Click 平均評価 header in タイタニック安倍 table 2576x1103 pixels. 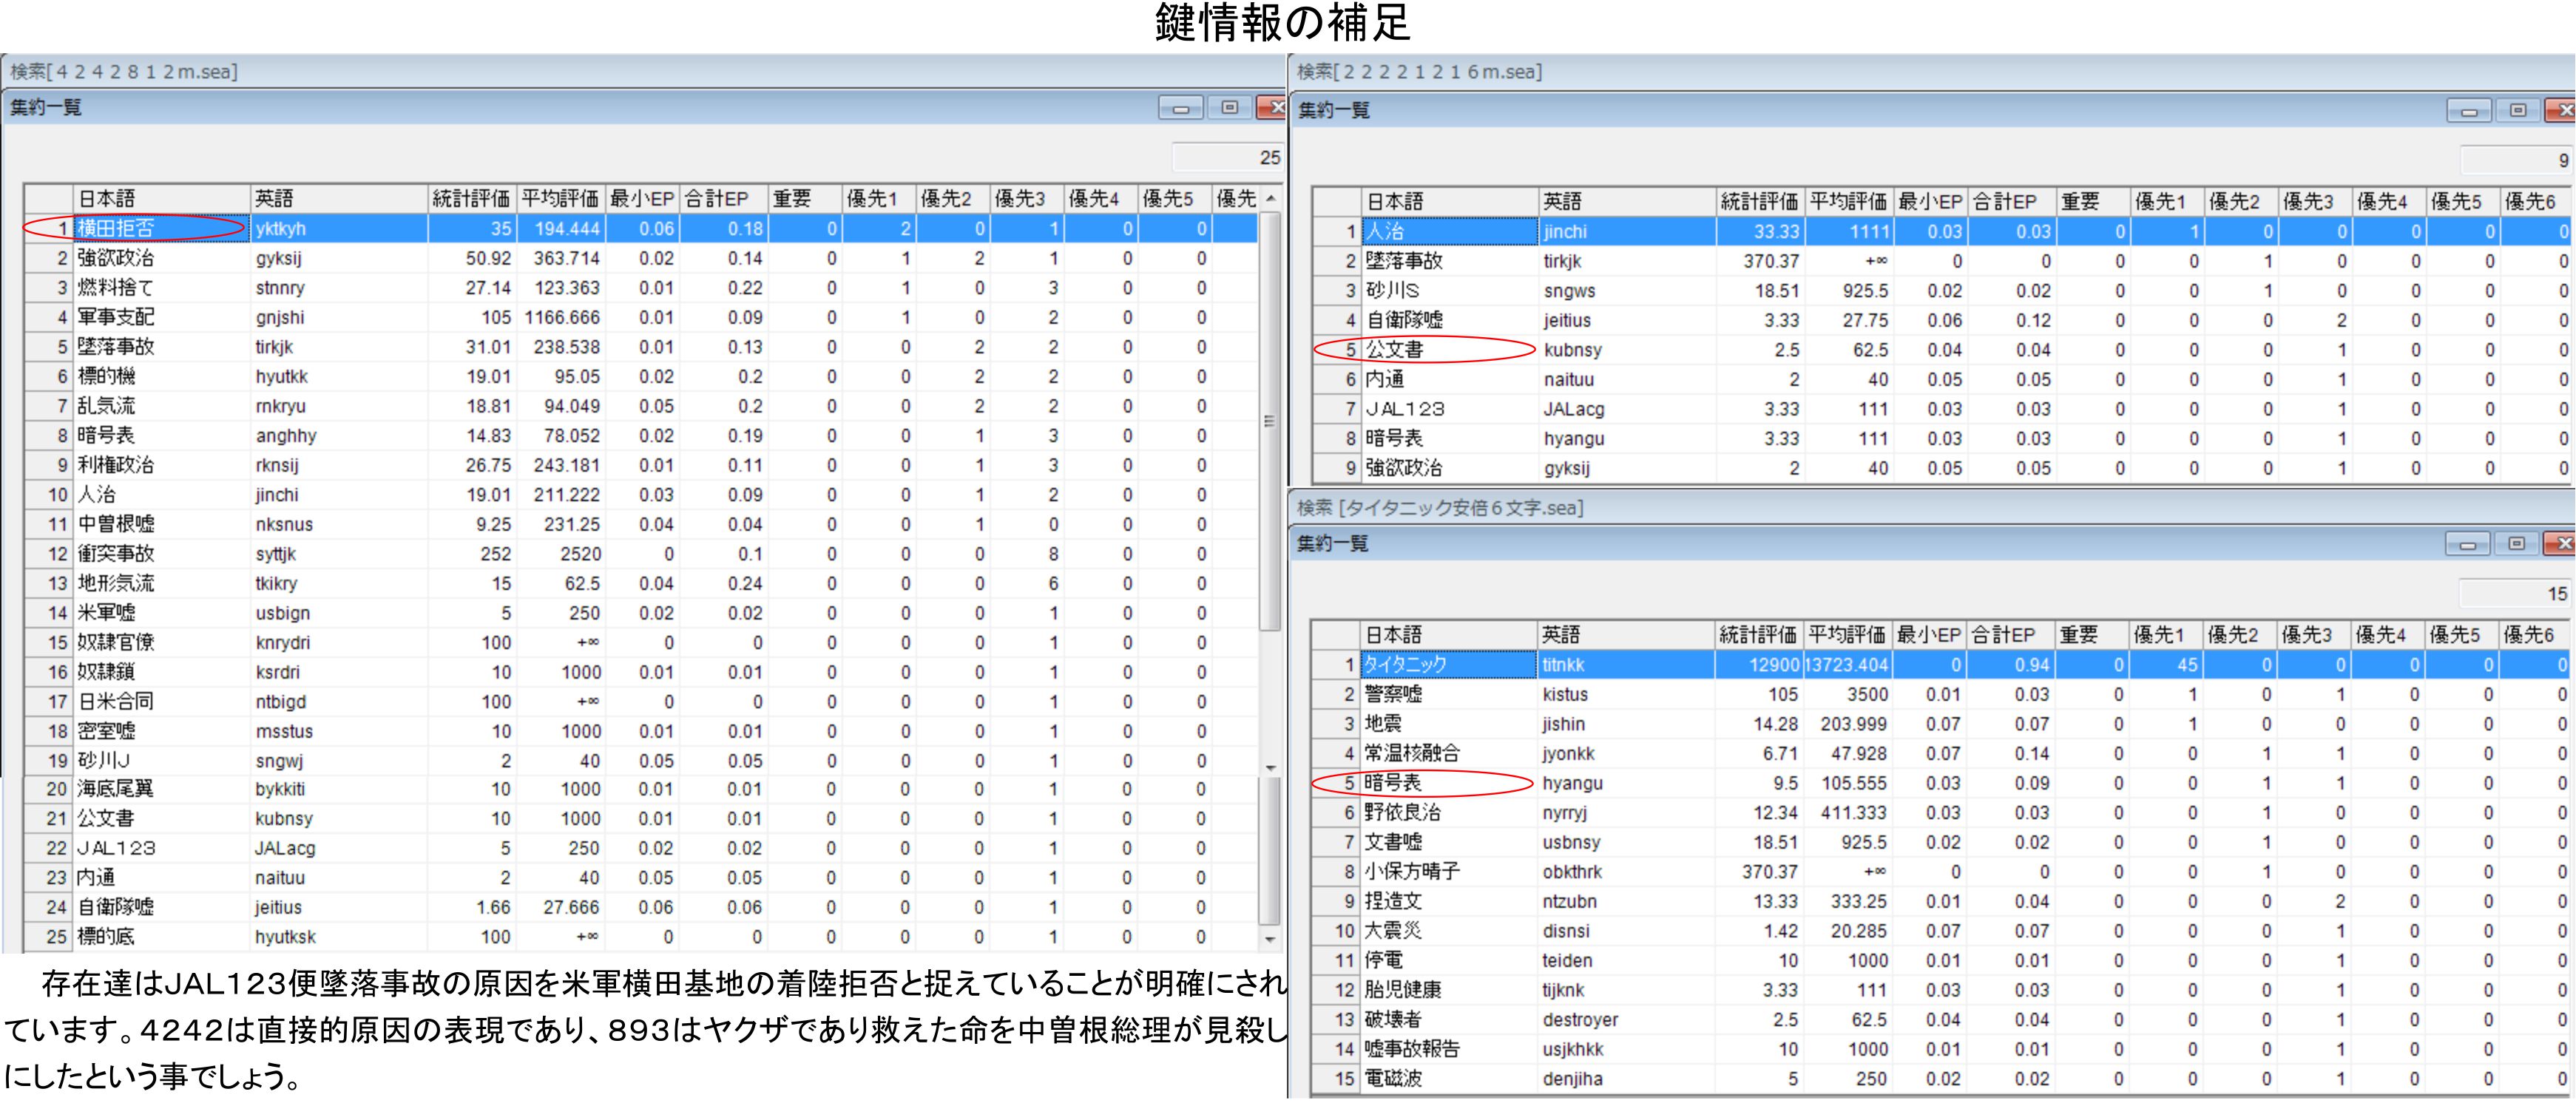pos(1847,635)
